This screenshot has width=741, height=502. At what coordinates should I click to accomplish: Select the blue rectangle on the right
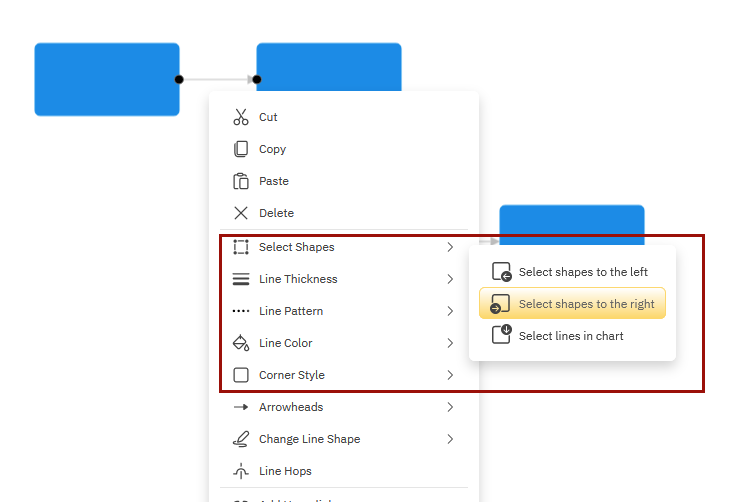571,220
